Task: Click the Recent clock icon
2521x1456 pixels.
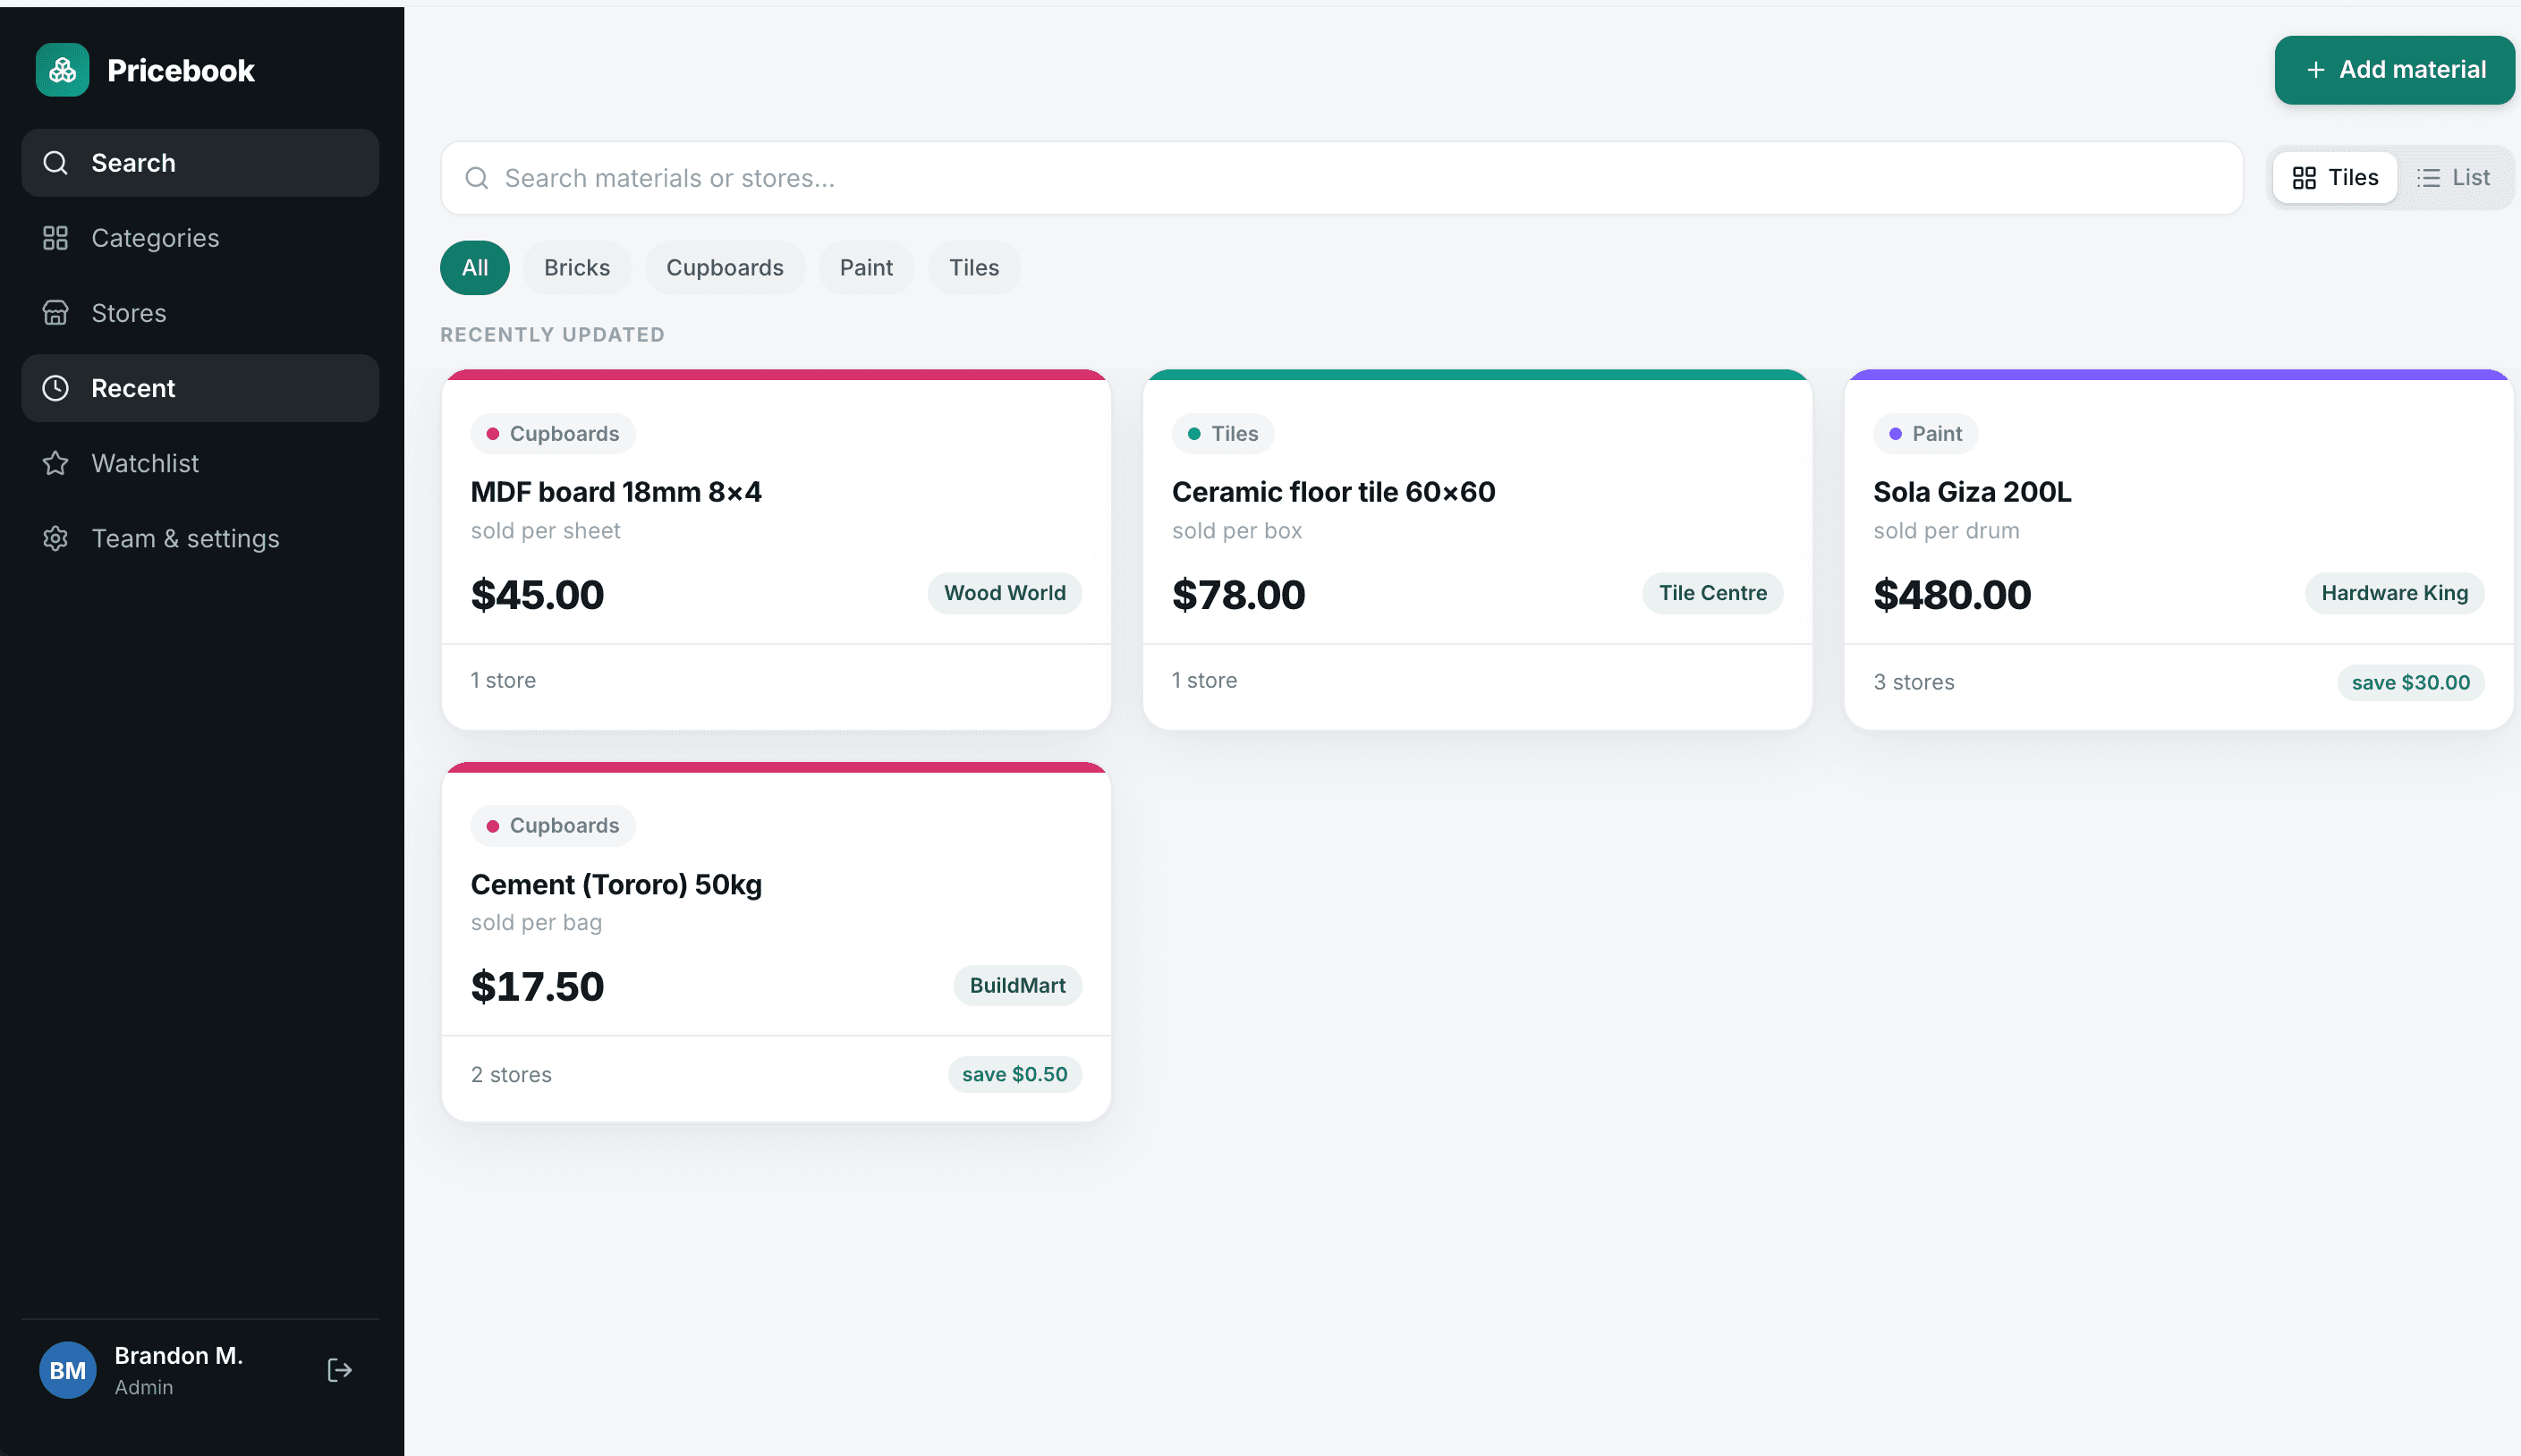Action: pos(56,388)
